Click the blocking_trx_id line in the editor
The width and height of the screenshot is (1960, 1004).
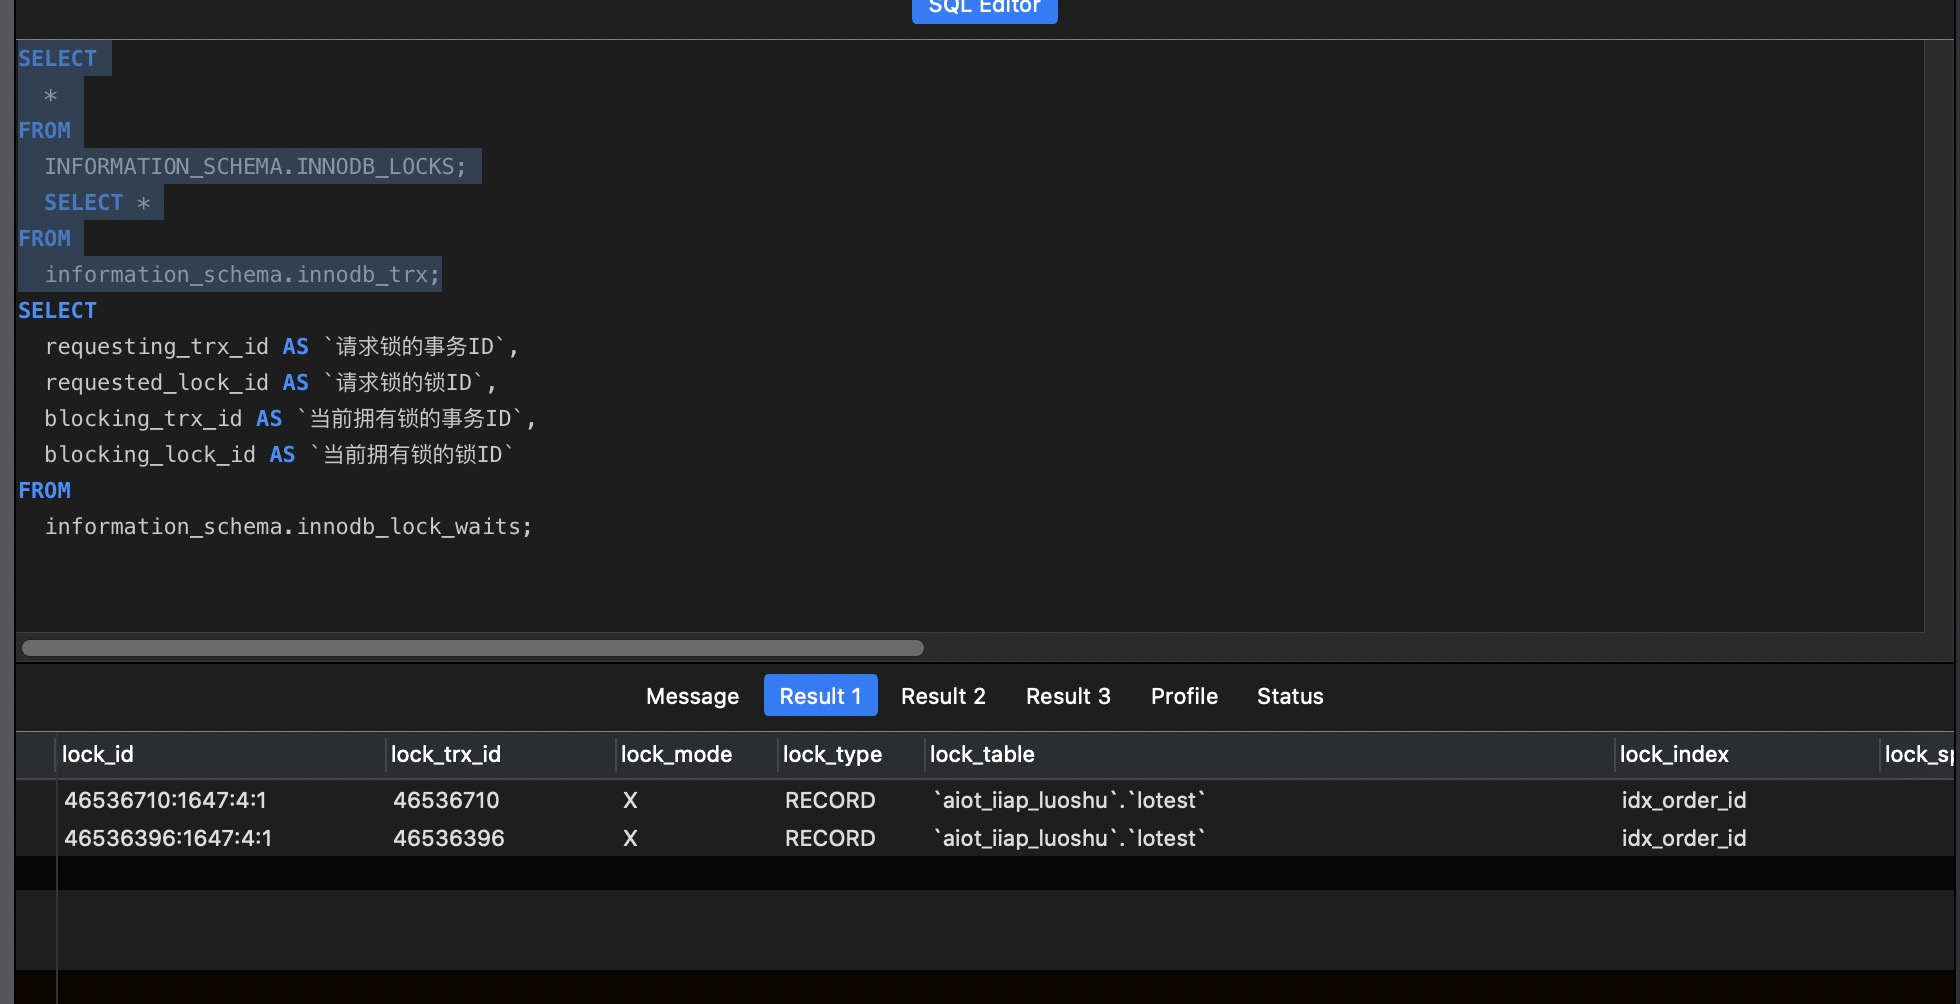(290, 418)
